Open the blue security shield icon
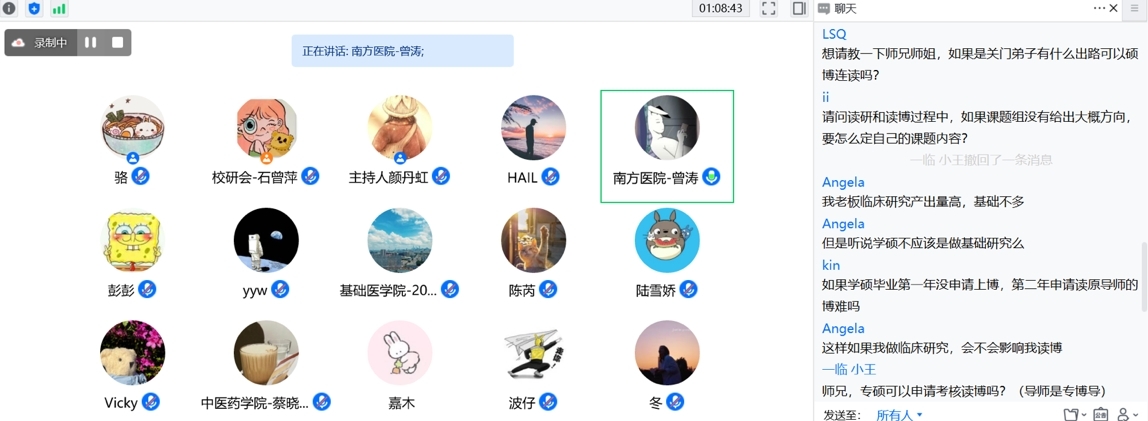Screen dimensions: 1148x421 tap(34, 9)
